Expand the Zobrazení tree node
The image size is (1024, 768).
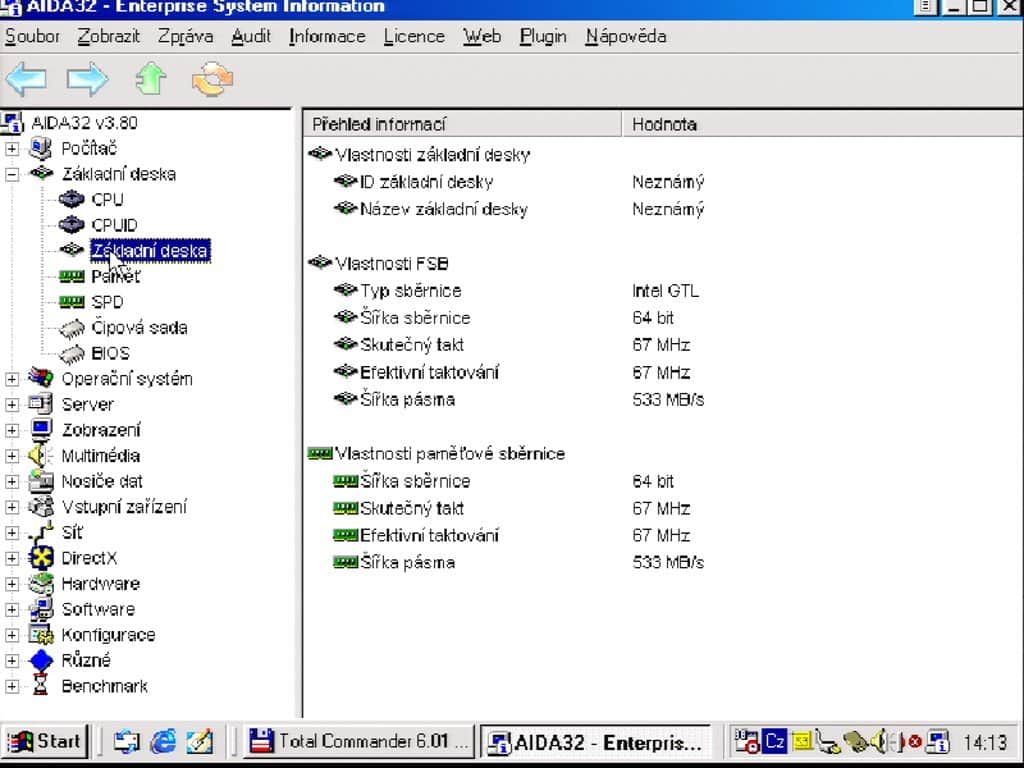(x=12, y=430)
